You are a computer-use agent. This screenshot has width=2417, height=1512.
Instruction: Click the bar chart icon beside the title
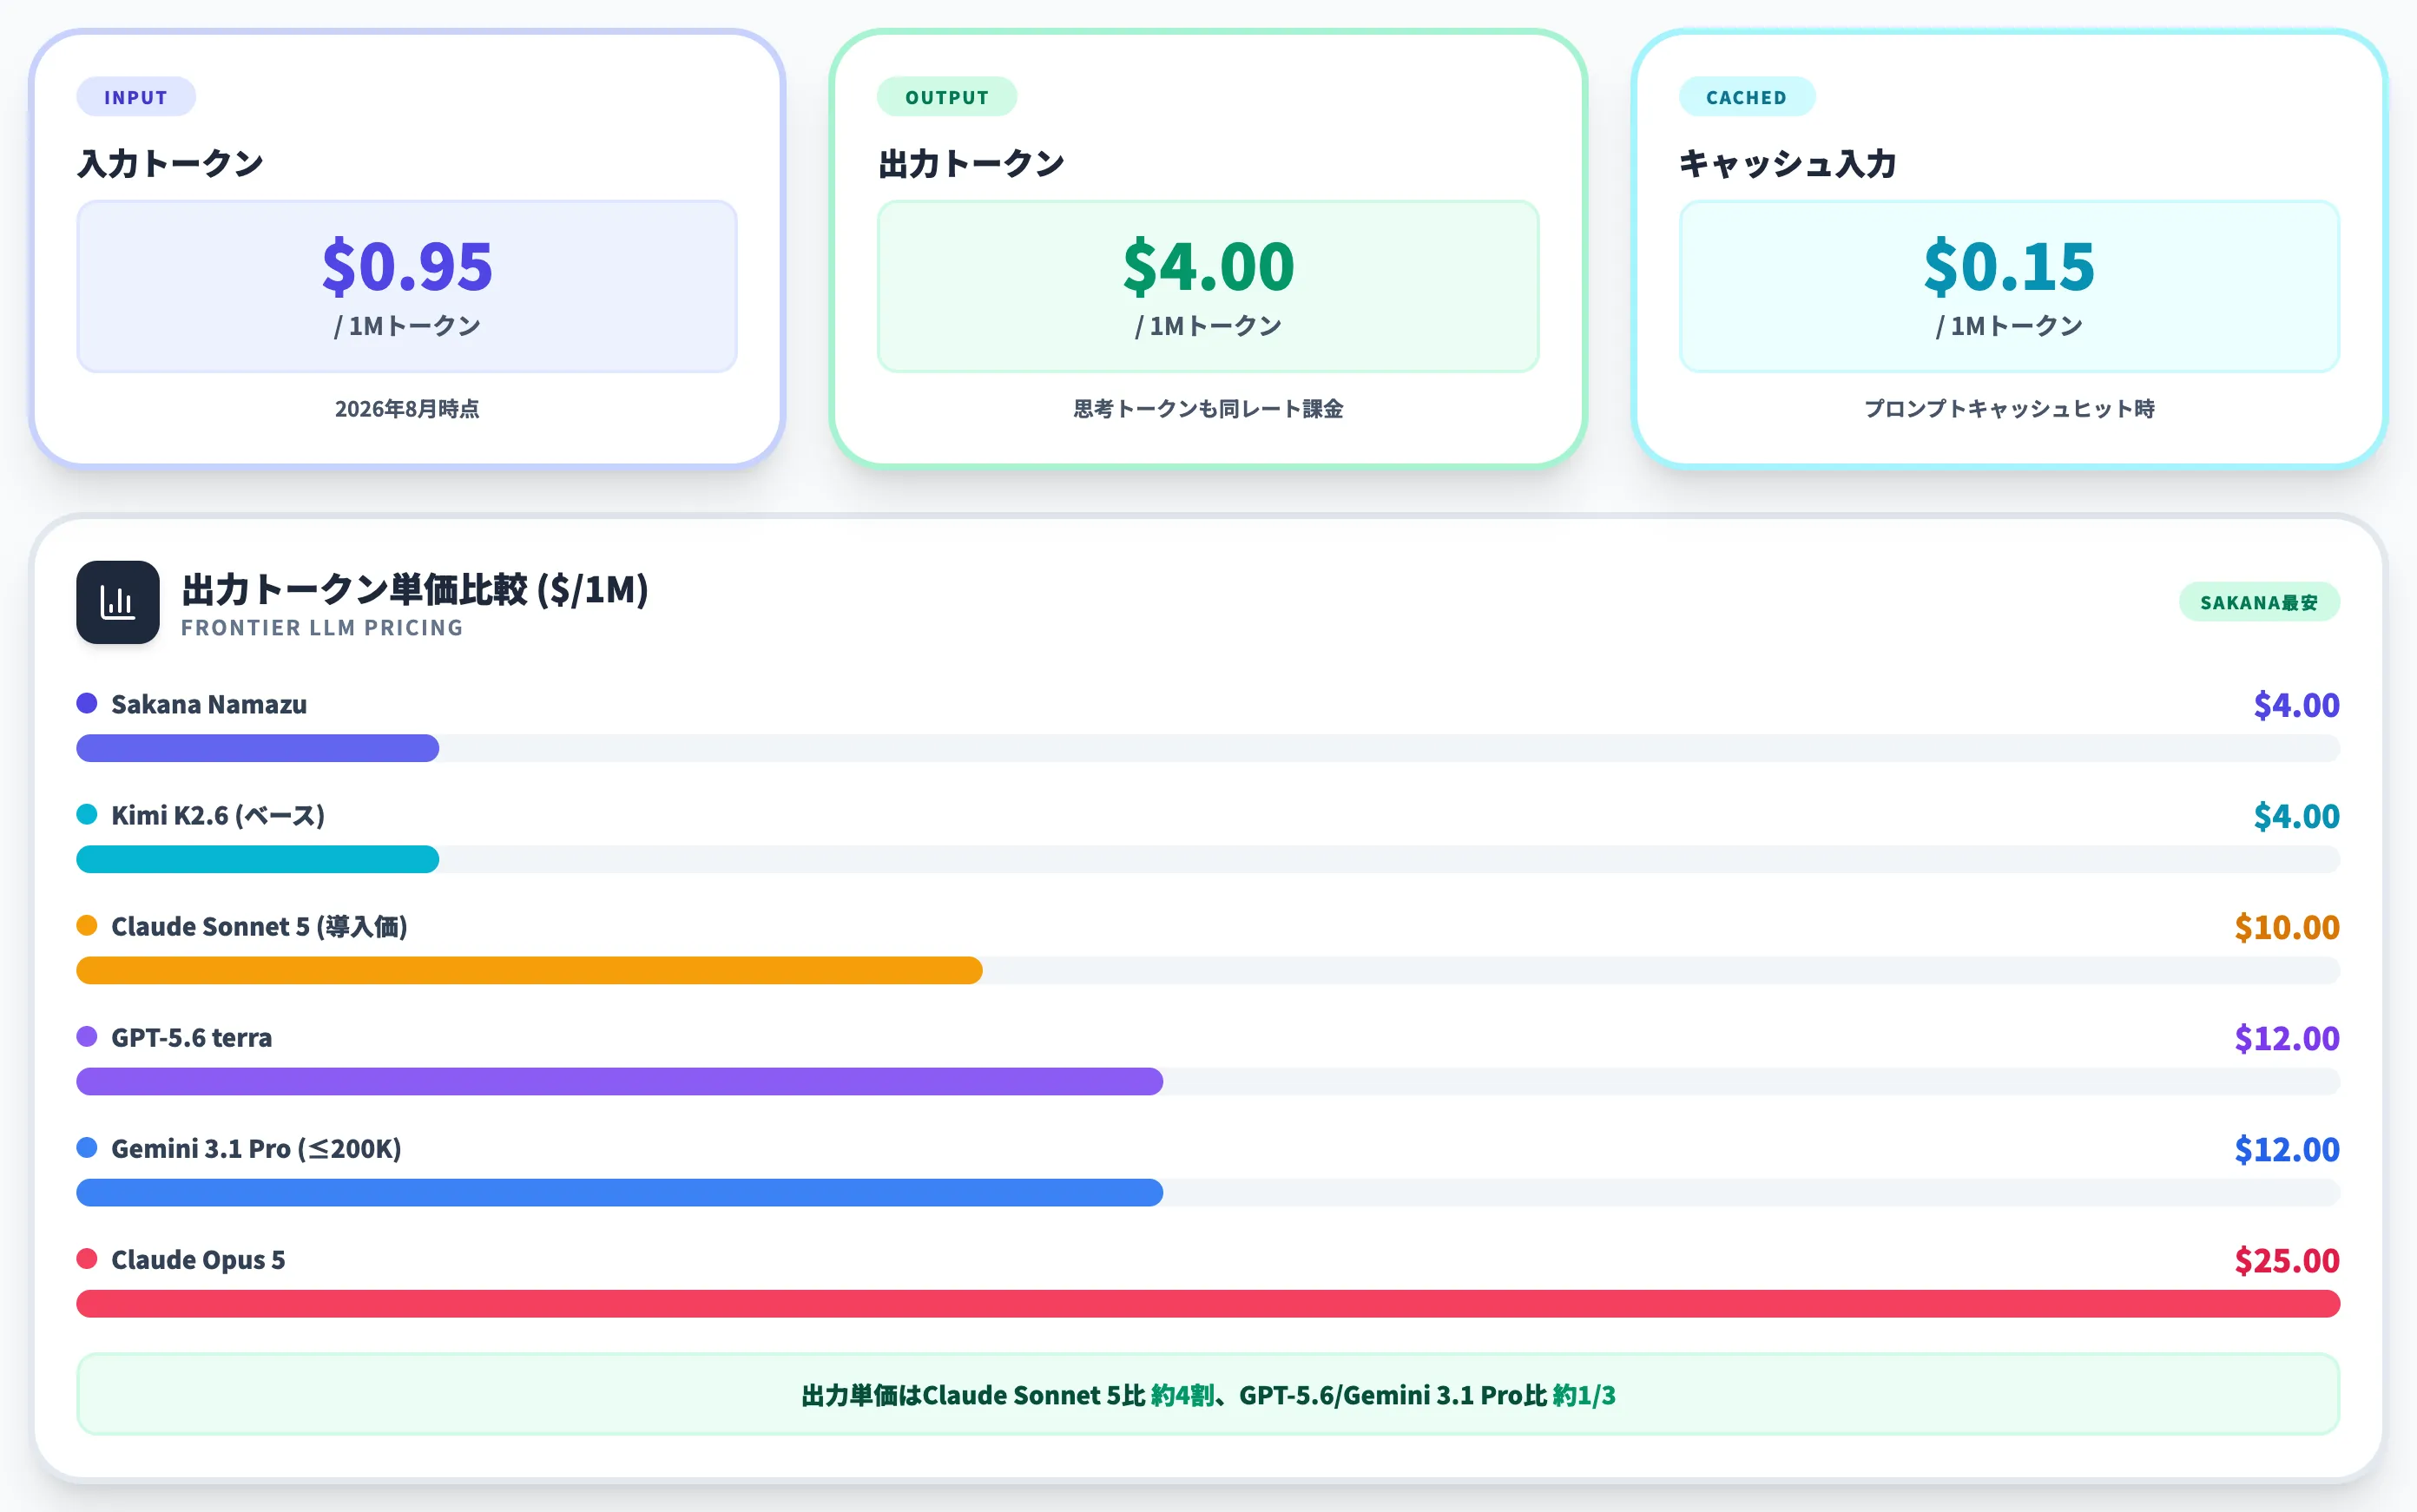click(117, 602)
